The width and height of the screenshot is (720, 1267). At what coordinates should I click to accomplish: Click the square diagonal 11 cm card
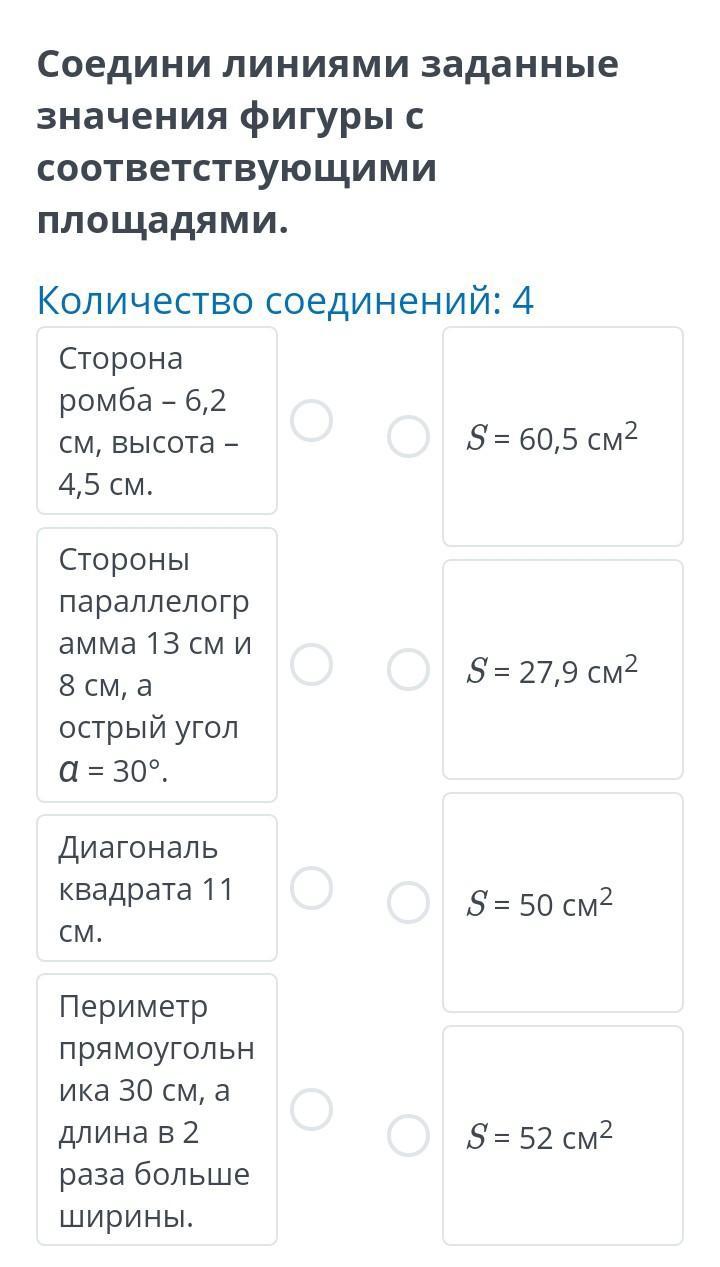point(157,888)
